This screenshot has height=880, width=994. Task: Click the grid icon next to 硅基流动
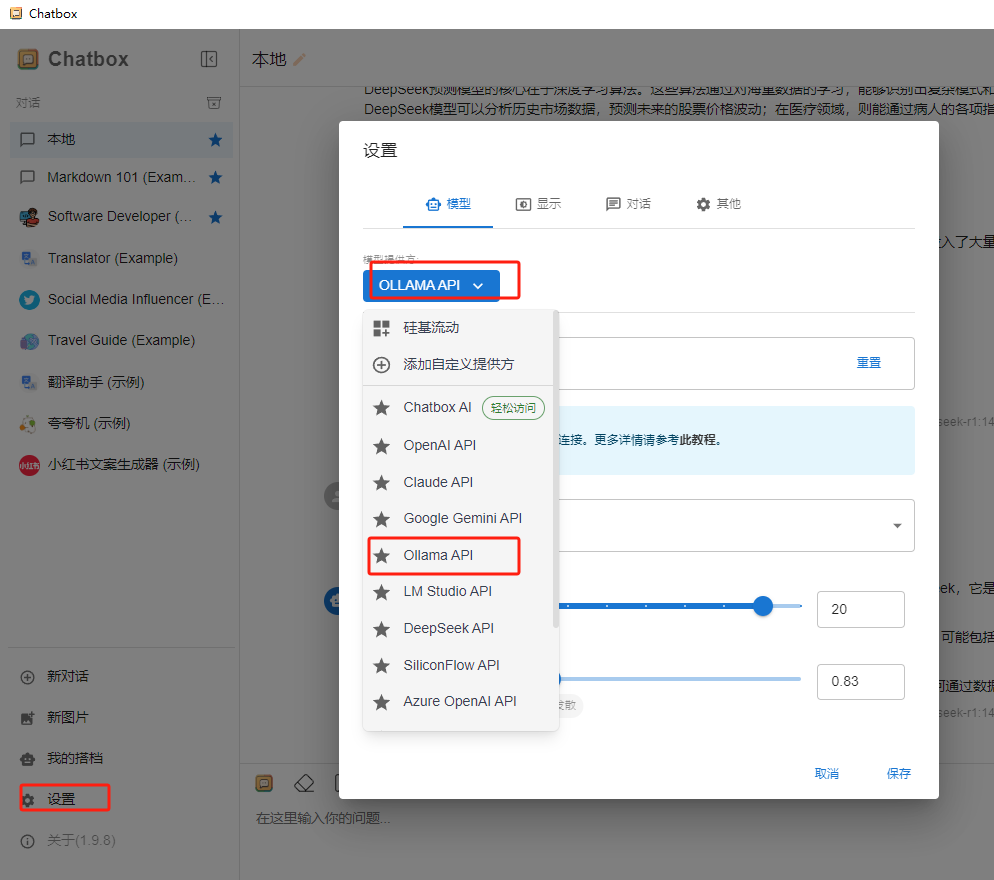tap(381, 328)
